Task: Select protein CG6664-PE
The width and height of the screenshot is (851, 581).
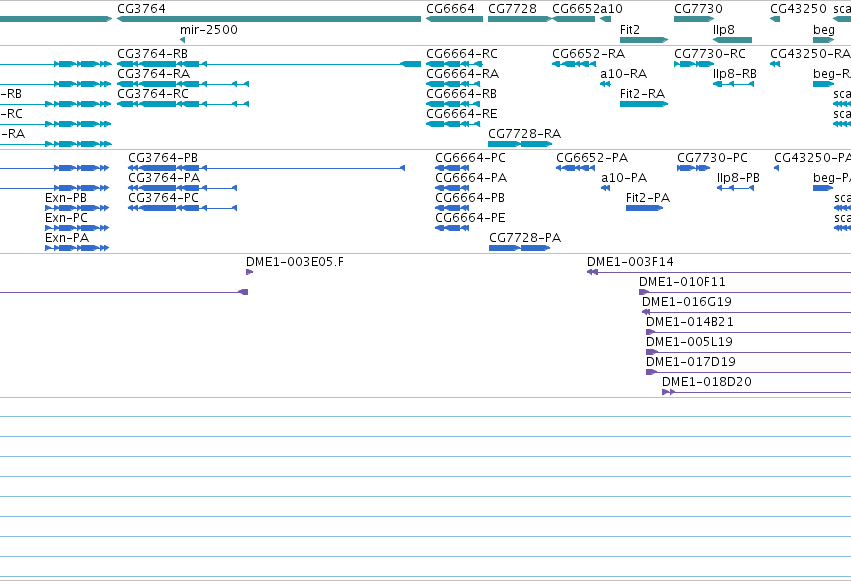Action: click(x=452, y=228)
